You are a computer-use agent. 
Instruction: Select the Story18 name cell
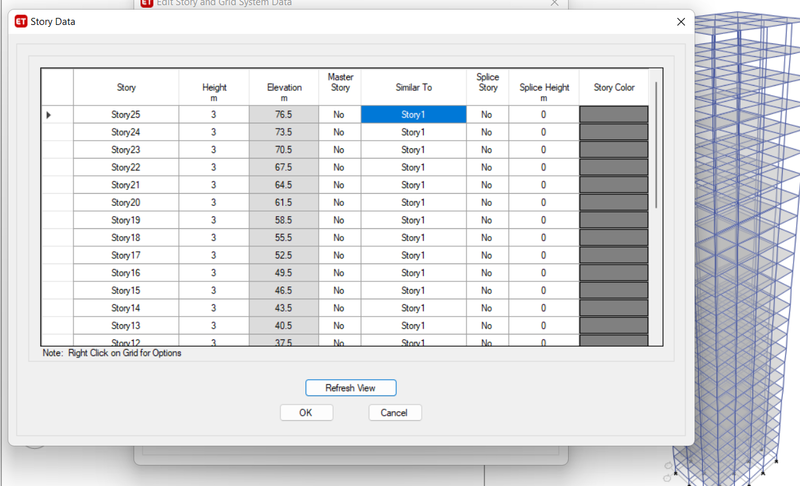coord(126,238)
